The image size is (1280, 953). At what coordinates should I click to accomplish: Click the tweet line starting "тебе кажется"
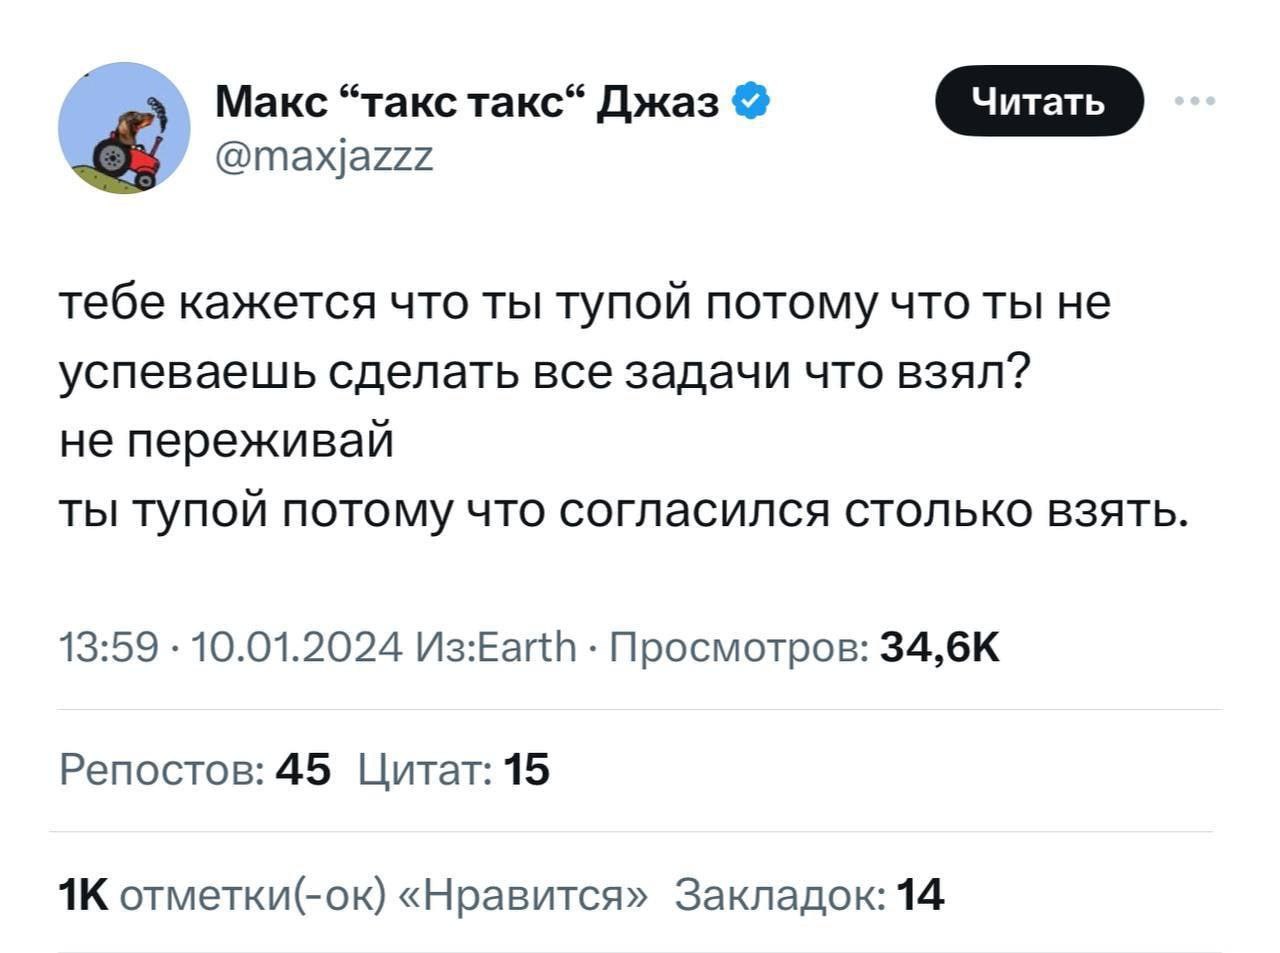586,305
